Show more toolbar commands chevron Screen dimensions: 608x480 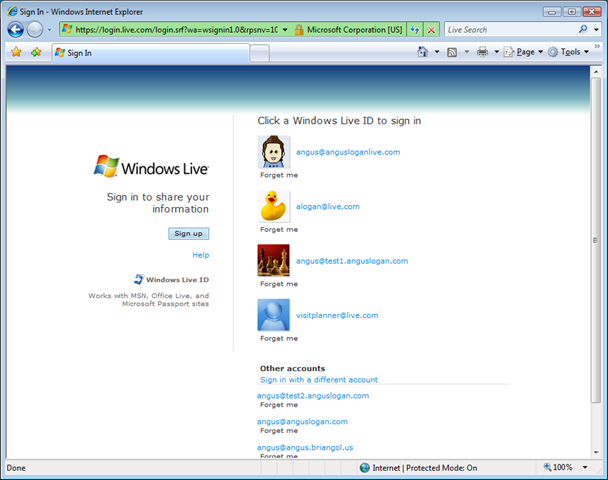597,46
